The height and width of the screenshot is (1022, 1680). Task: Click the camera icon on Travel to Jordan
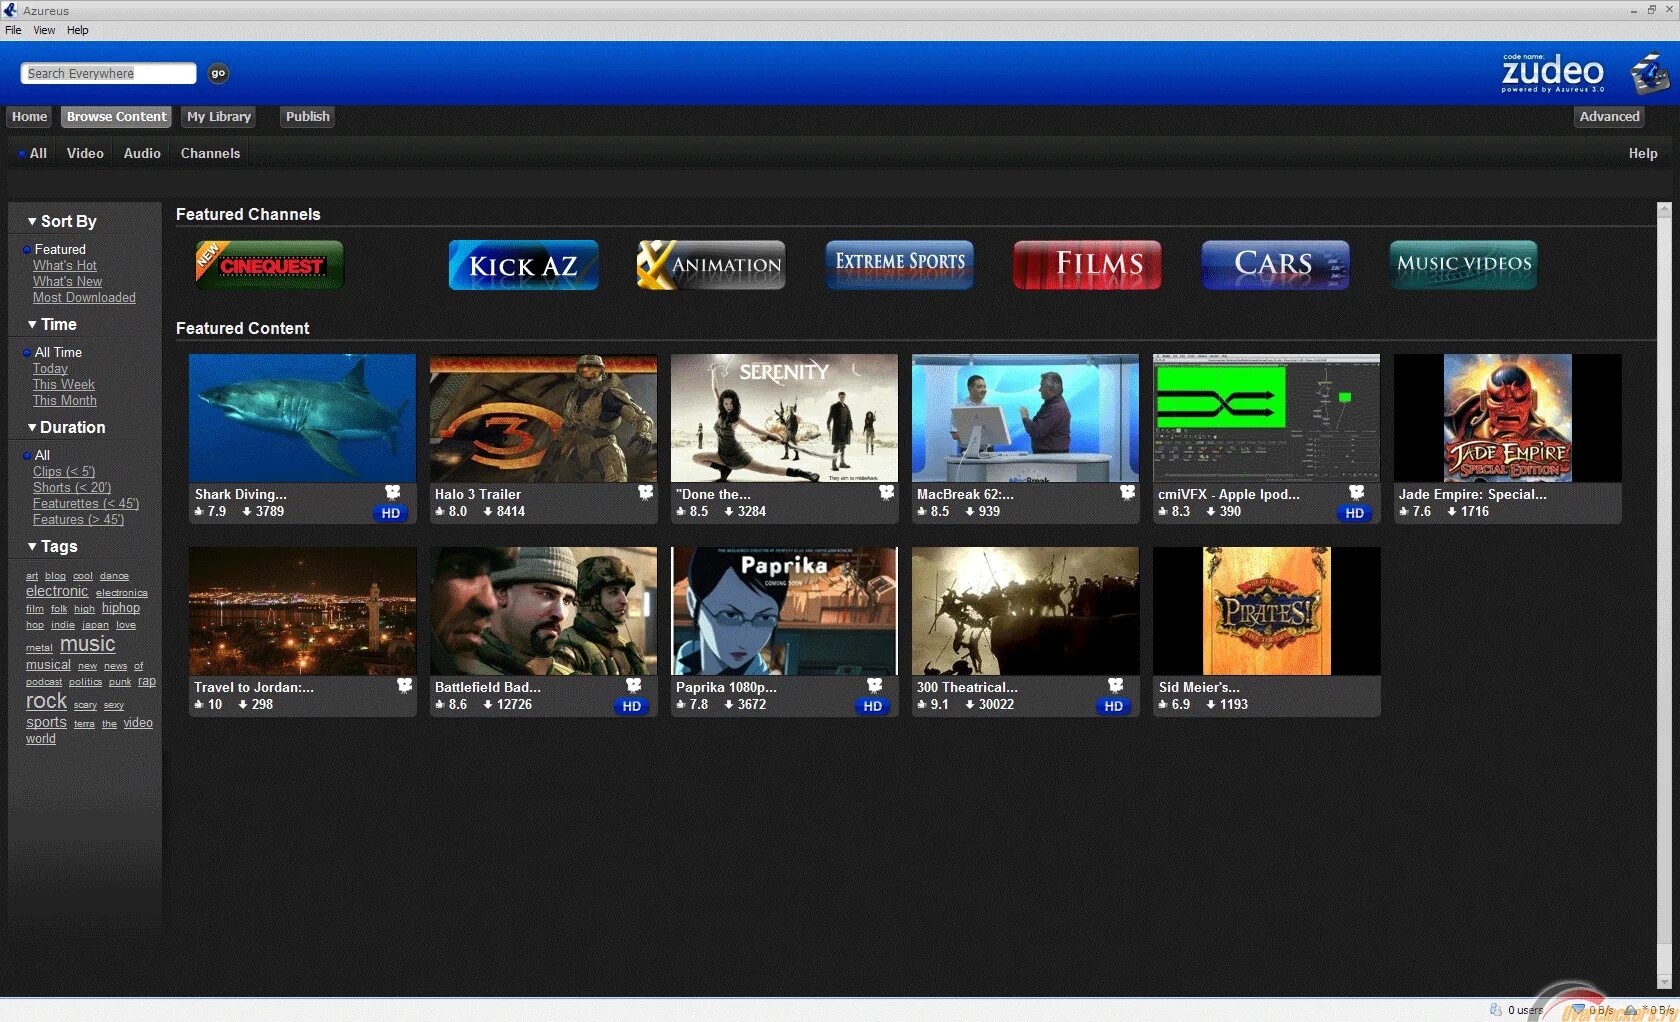coord(405,685)
